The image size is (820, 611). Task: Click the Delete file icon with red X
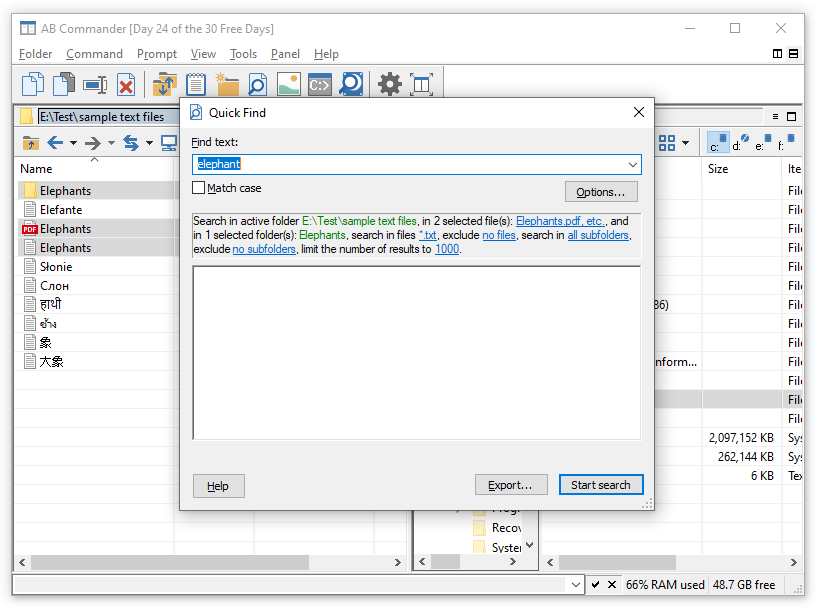[126, 85]
